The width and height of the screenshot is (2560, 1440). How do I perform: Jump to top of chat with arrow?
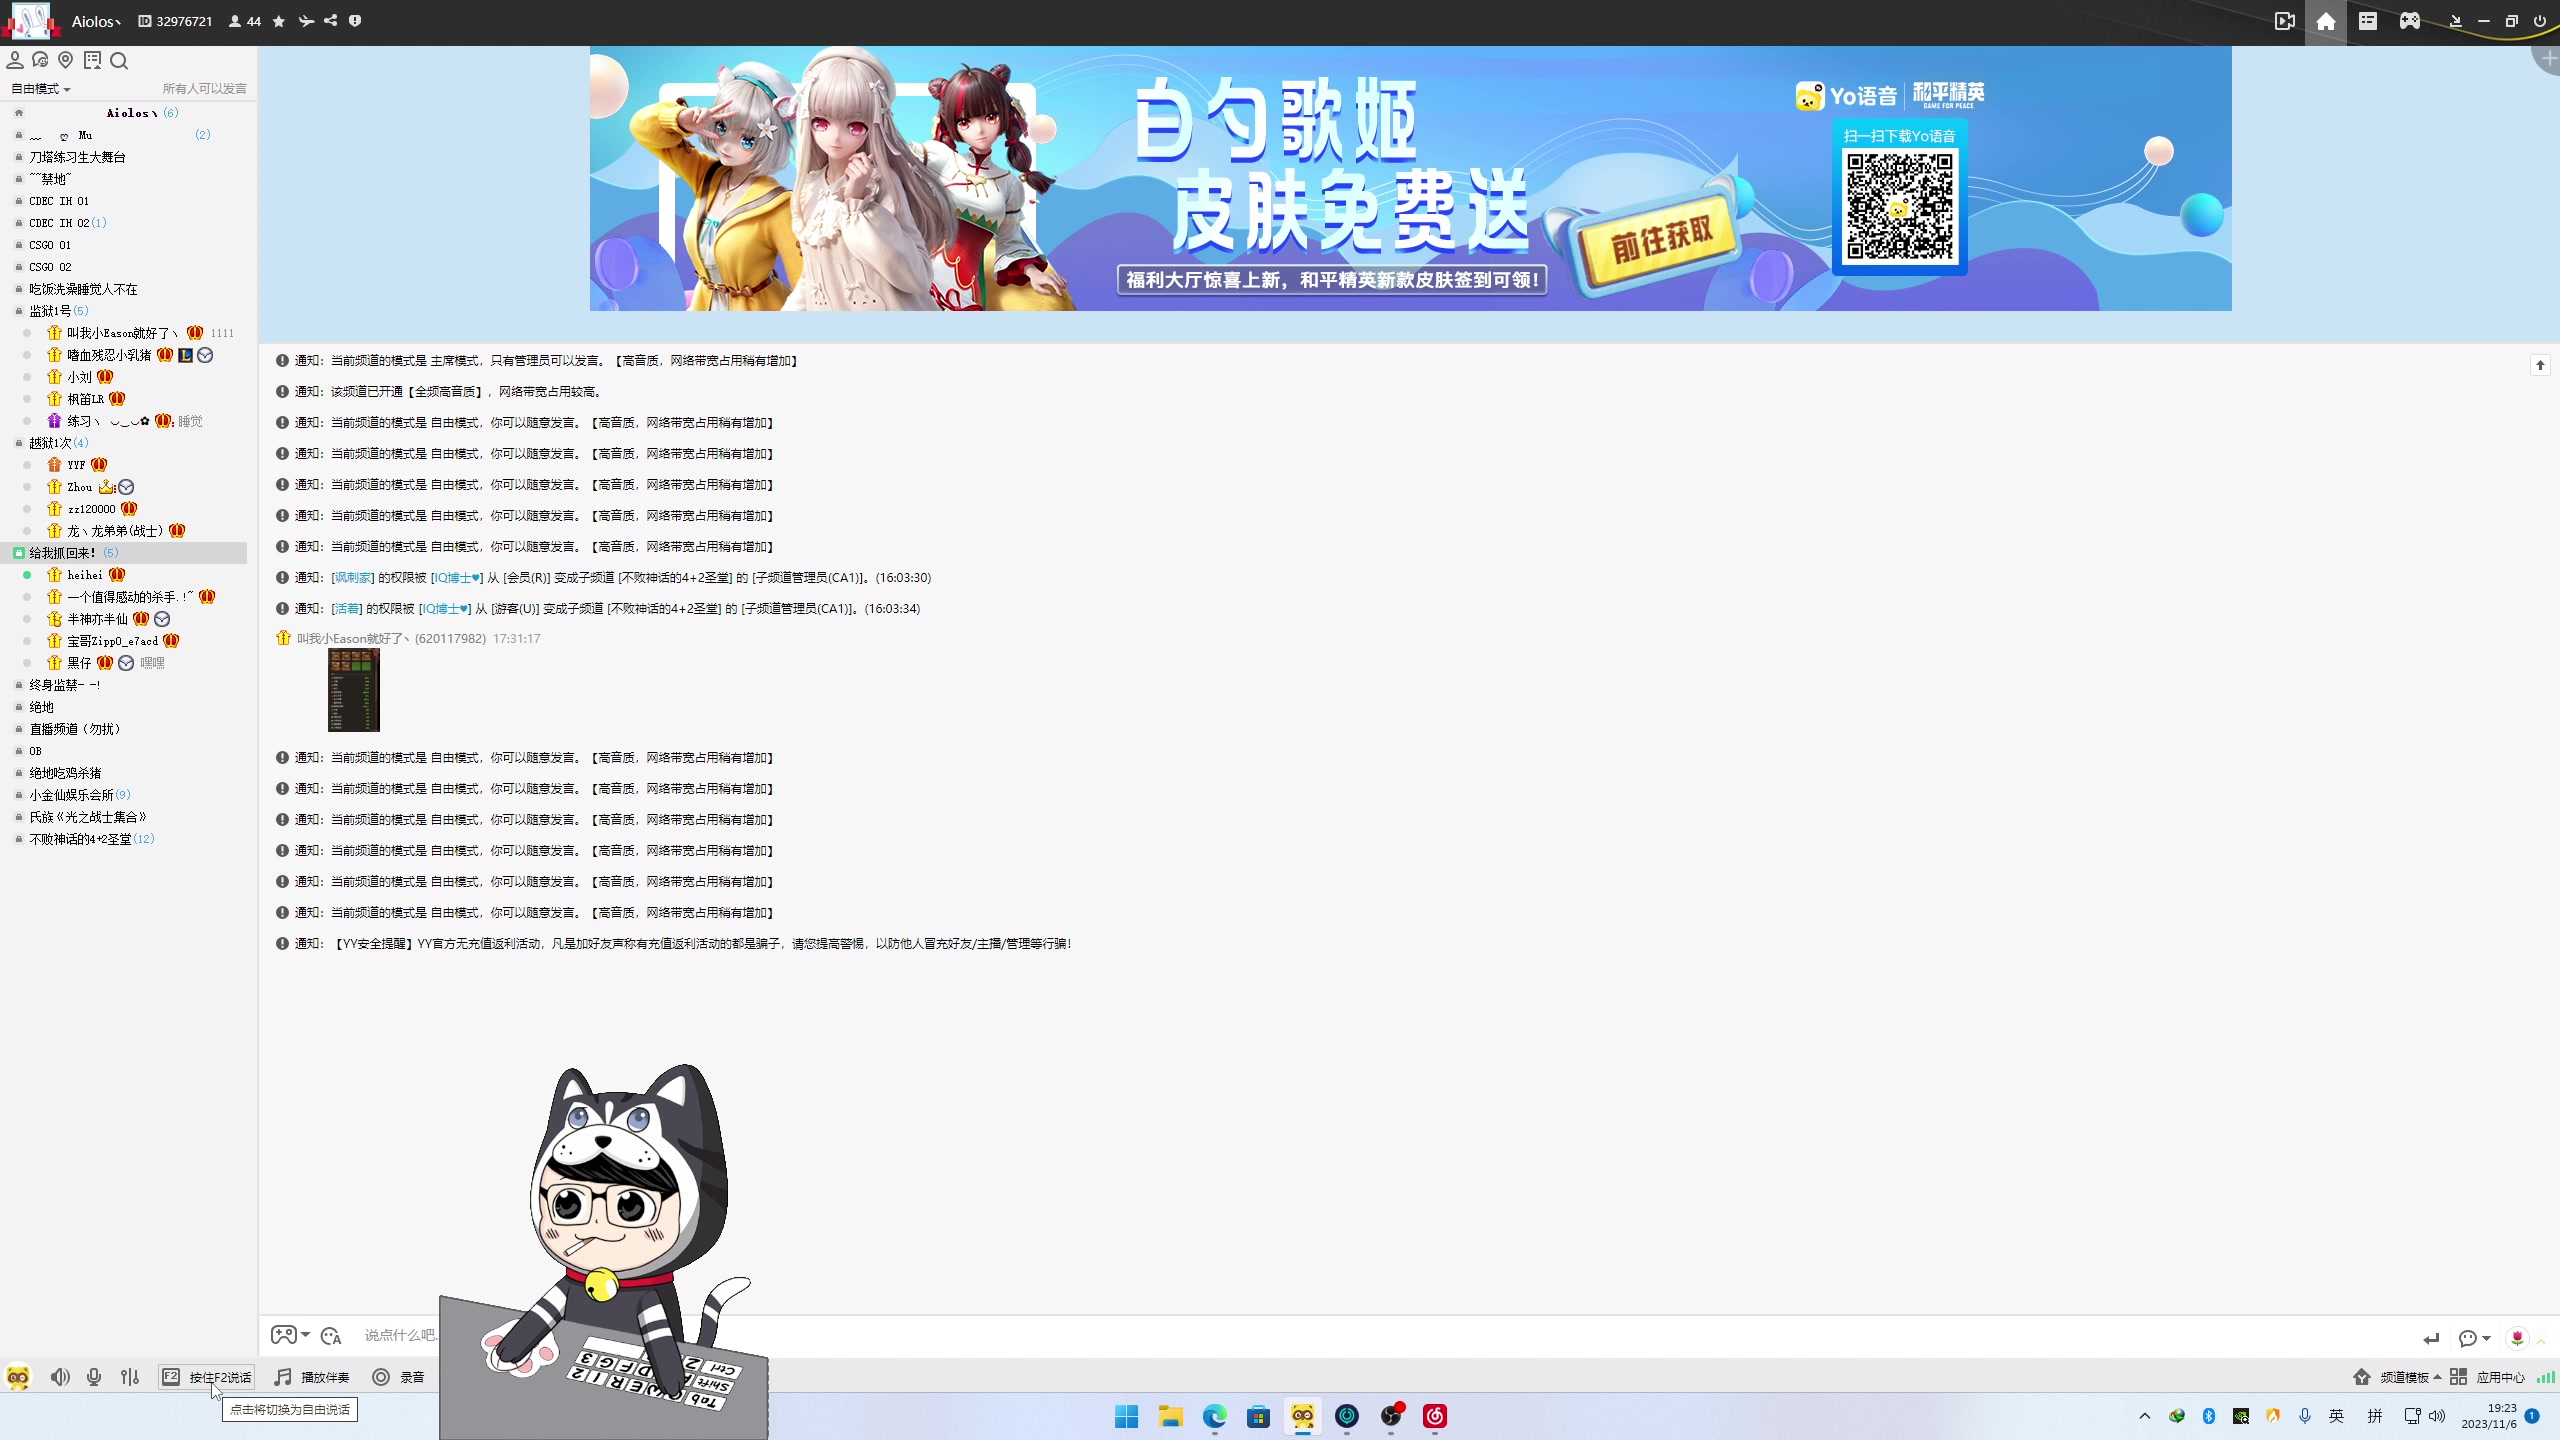click(x=2540, y=365)
